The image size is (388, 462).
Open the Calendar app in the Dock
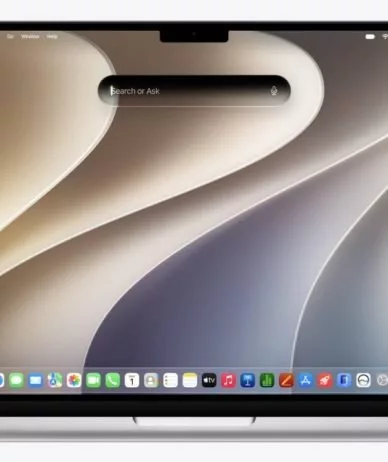pyautogui.click(x=132, y=380)
